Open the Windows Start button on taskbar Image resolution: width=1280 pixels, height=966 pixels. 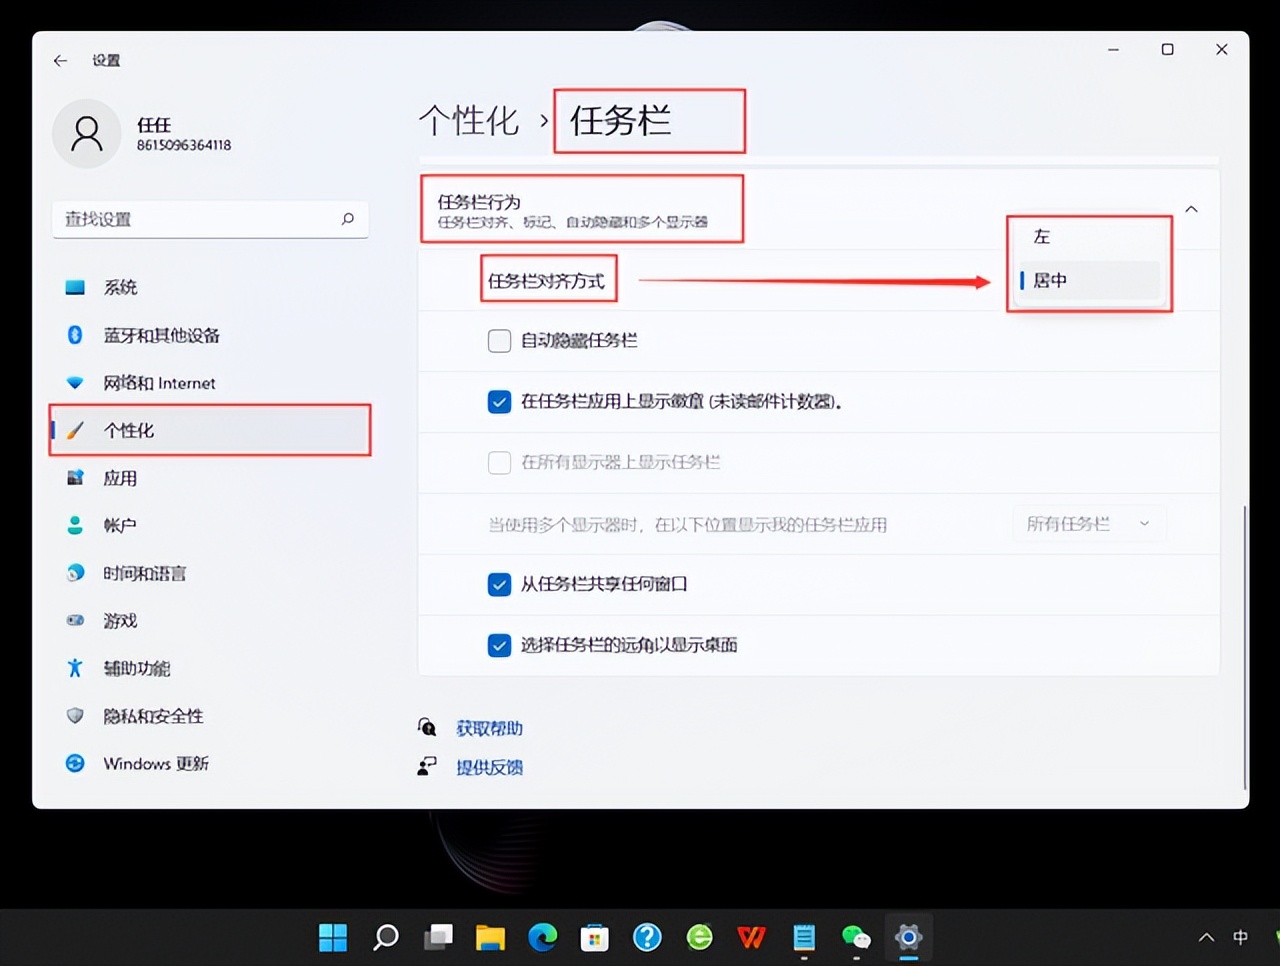[333, 937]
